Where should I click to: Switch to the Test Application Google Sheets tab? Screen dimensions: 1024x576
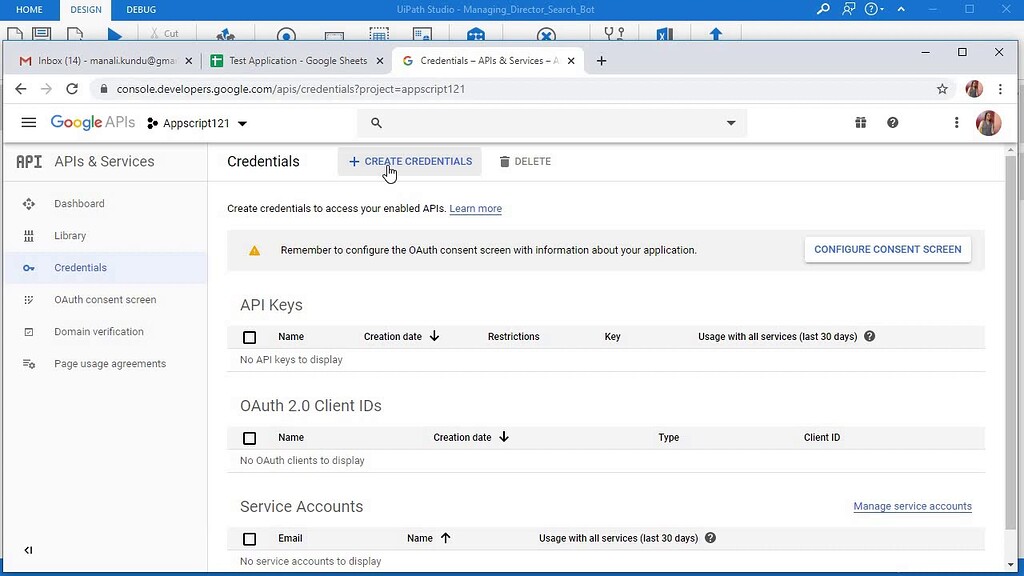[x=293, y=60]
